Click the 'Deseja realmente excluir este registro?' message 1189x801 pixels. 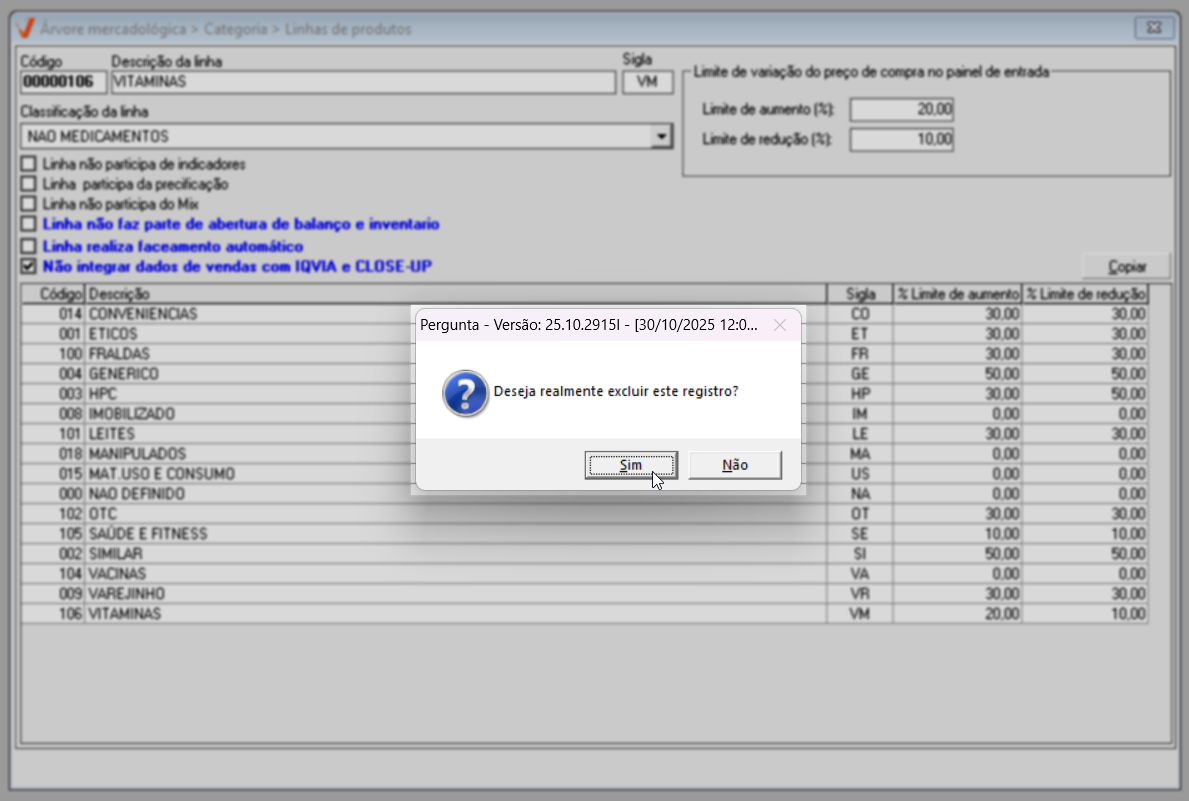[616, 391]
